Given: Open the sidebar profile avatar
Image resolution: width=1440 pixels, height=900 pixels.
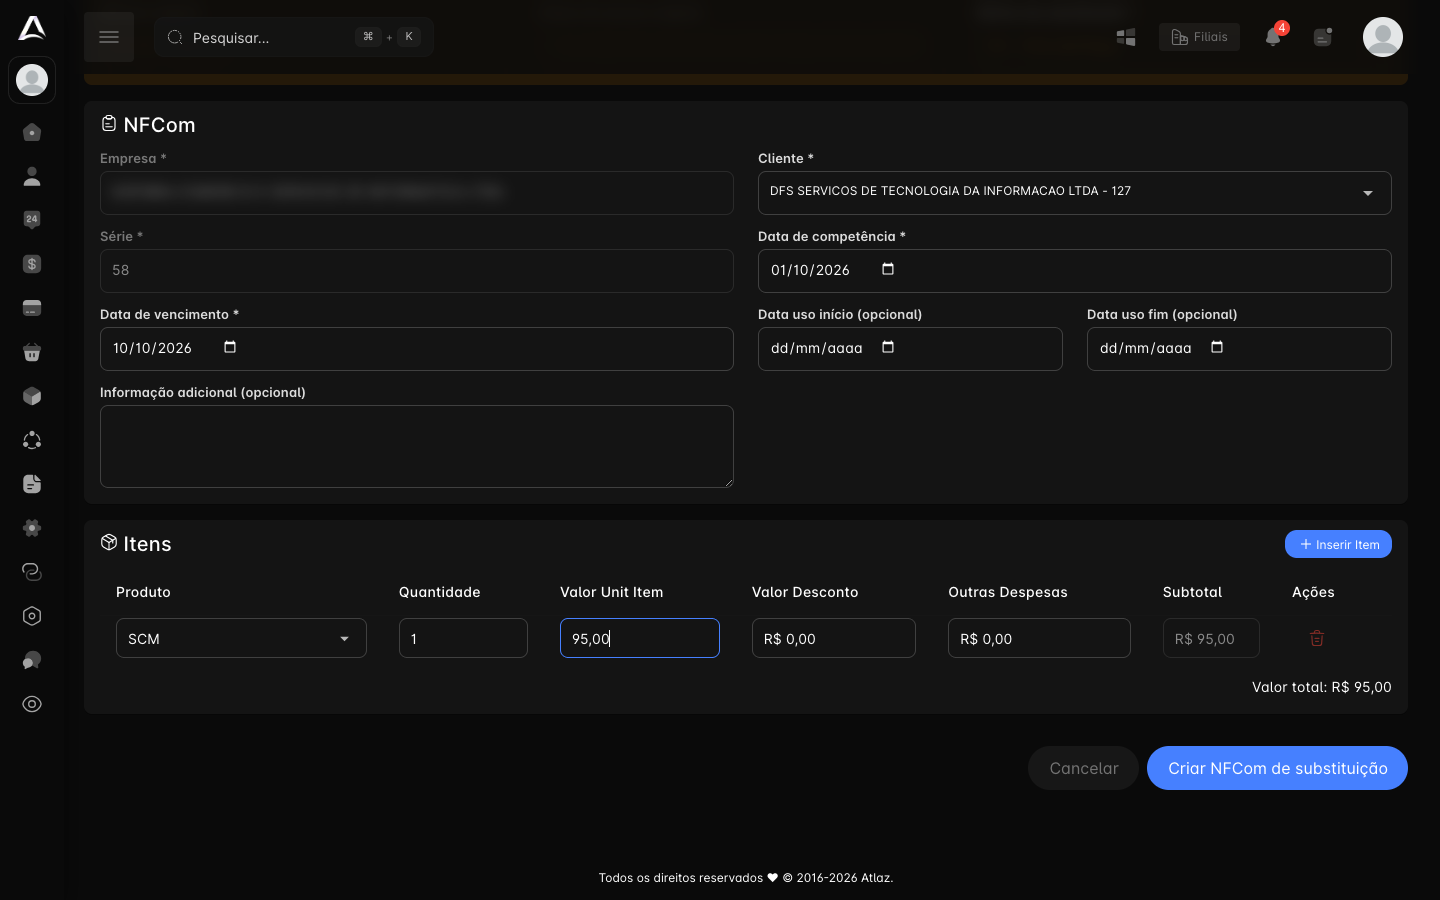Looking at the screenshot, I should 32,80.
